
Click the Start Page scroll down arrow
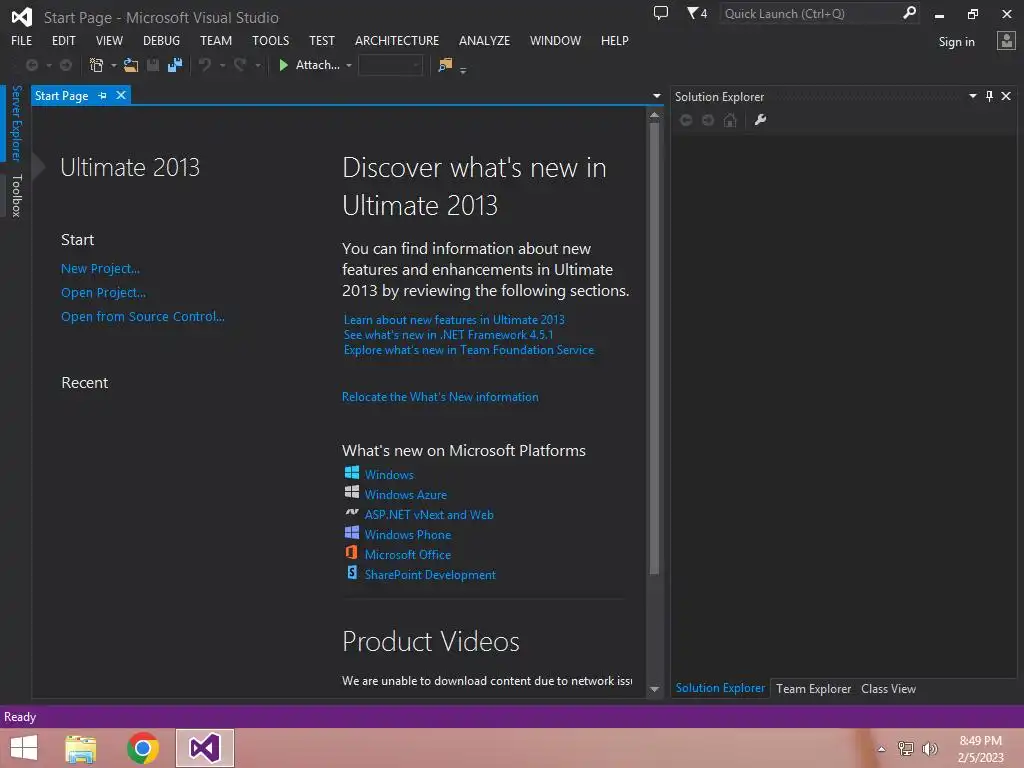pyautogui.click(x=654, y=689)
